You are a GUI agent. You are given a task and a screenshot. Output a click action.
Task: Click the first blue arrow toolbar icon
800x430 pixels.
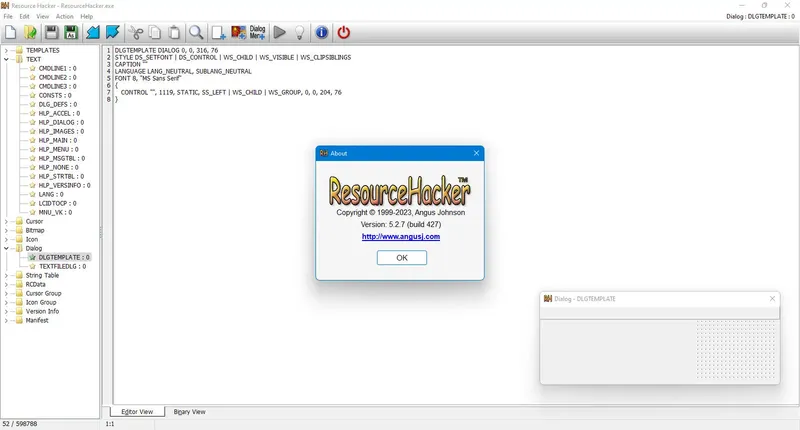click(x=93, y=33)
